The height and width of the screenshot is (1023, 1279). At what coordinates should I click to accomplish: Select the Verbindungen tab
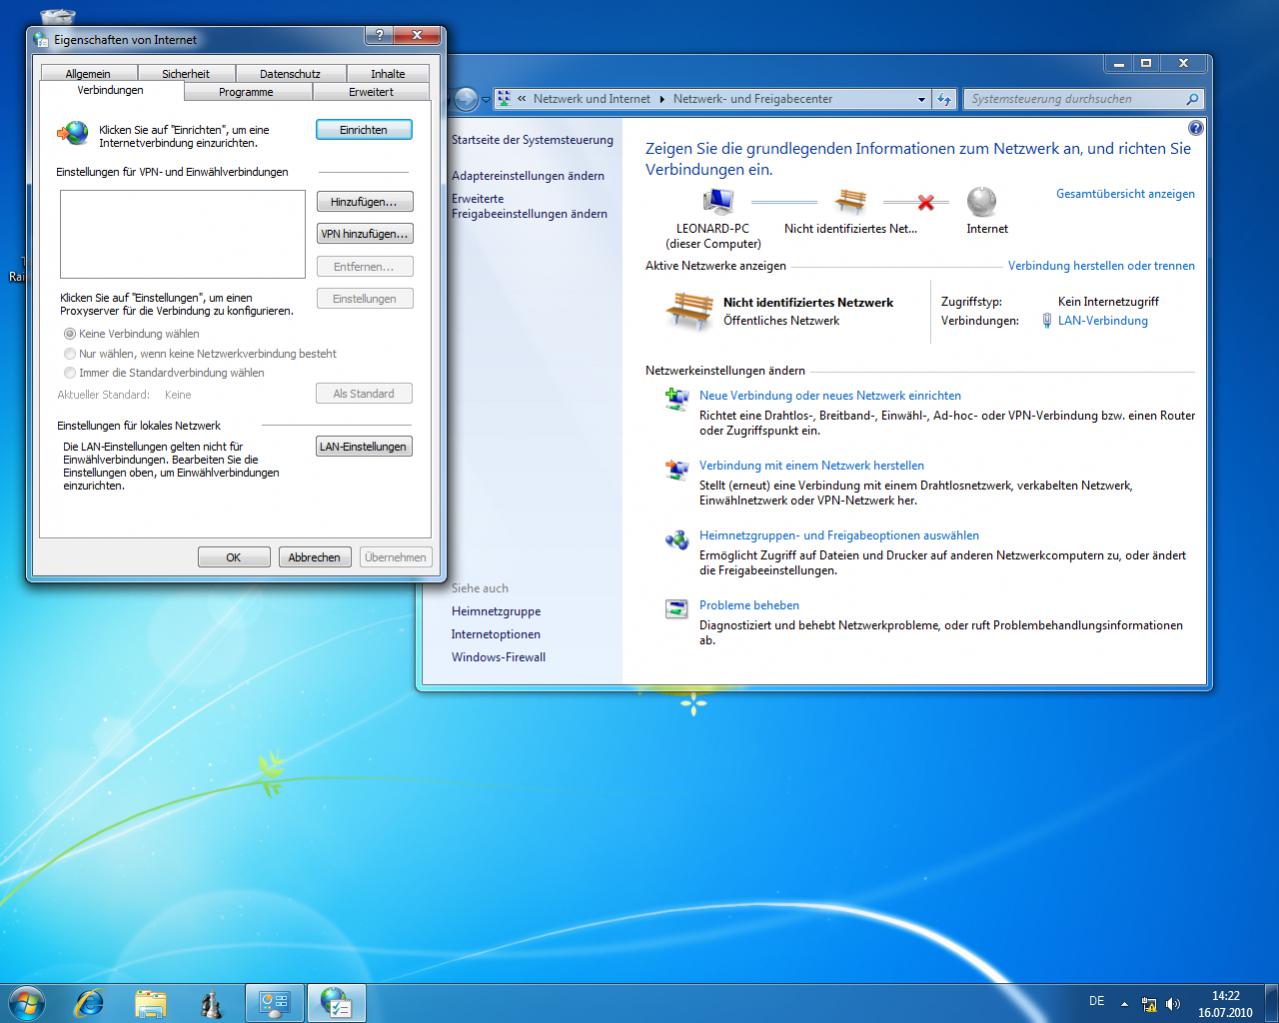(x=111, y=90)
